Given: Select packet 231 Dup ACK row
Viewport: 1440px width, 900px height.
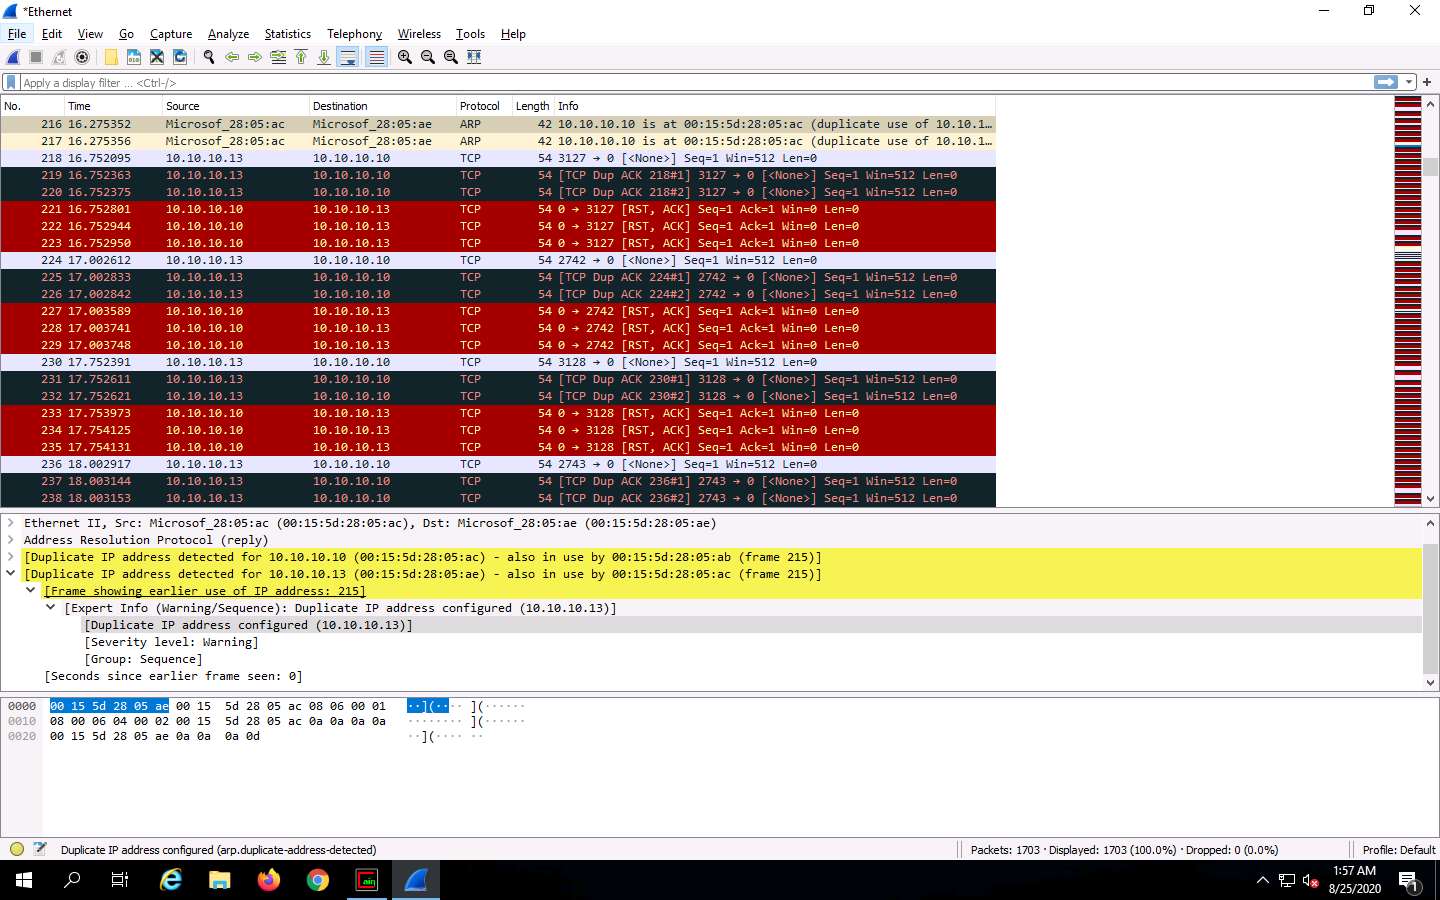Looking at the screenshot, I should 498,379.
